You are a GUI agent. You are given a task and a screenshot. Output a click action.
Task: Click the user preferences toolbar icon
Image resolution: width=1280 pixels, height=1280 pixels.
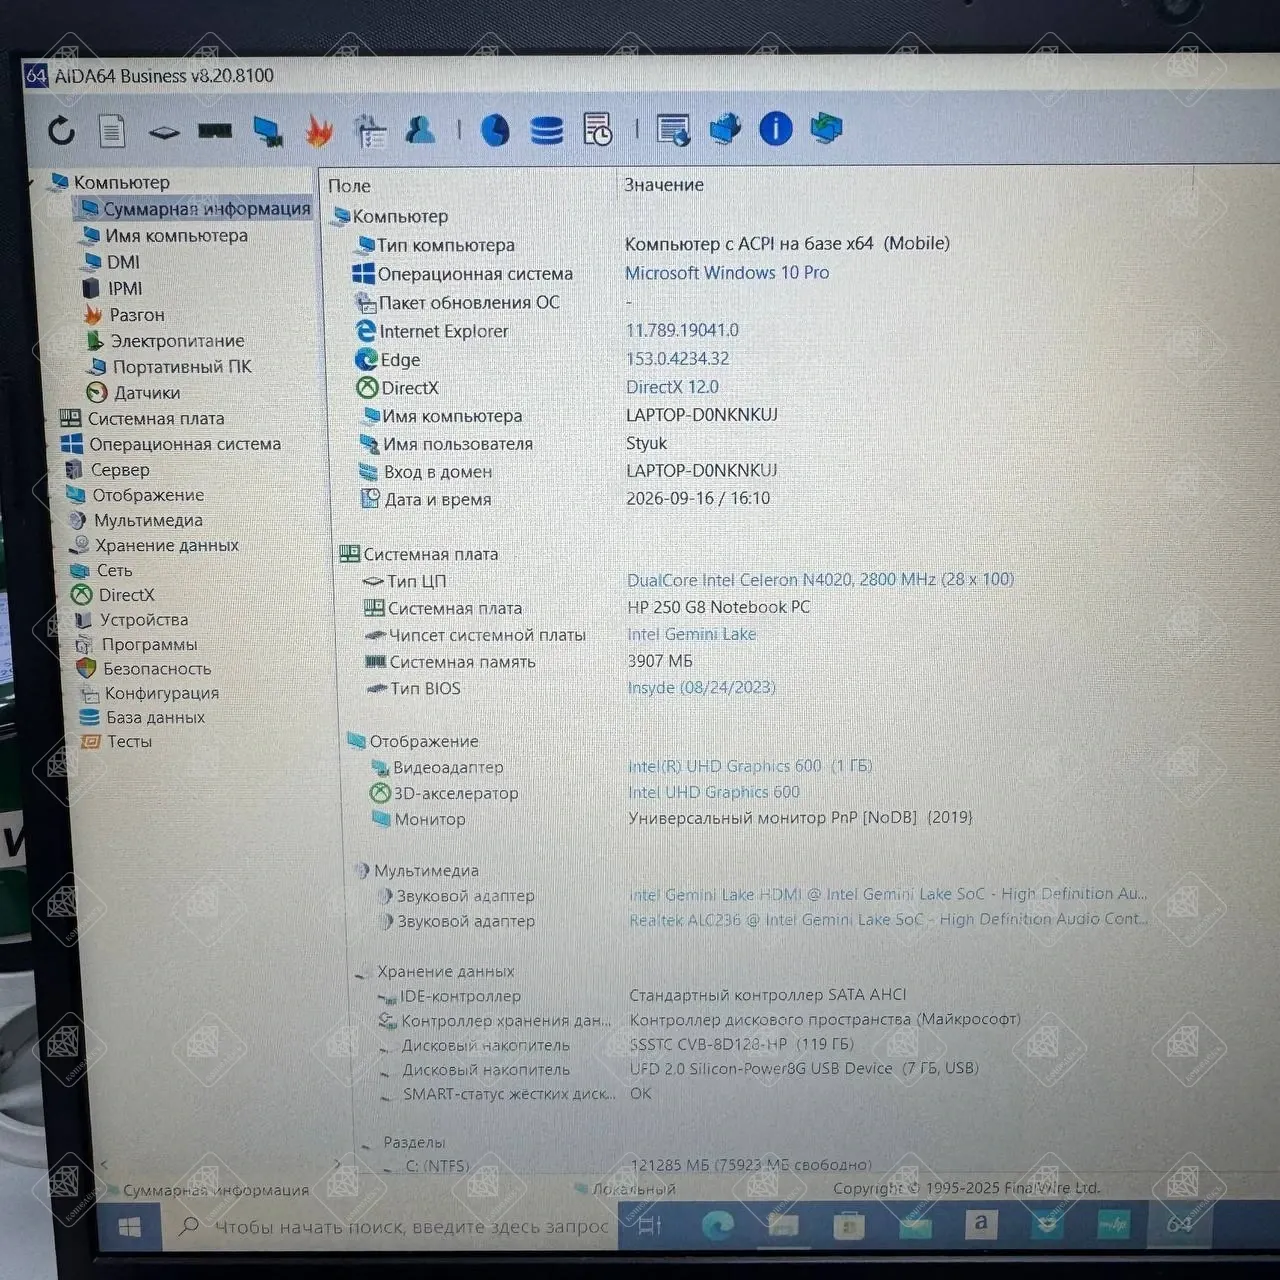[421, 130]
